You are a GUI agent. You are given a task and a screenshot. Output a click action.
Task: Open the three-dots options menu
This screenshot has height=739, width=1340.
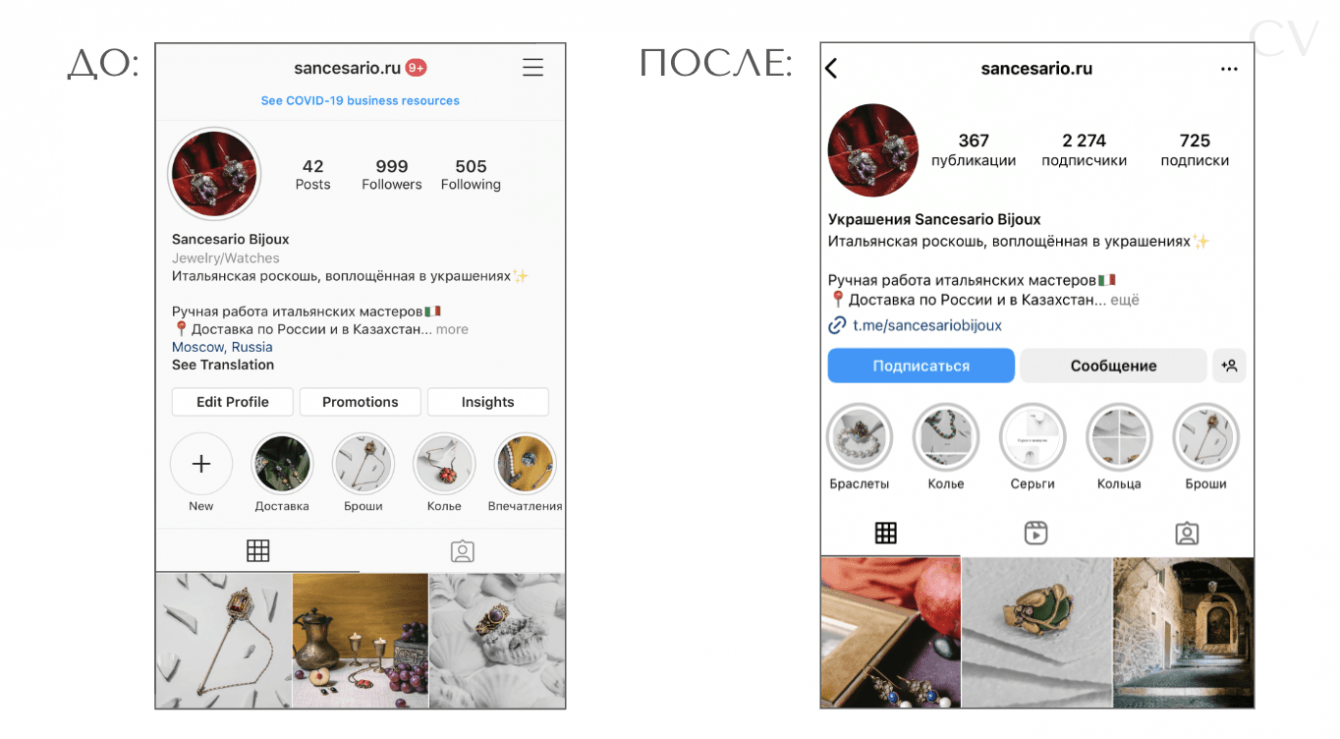point(1229,69)
